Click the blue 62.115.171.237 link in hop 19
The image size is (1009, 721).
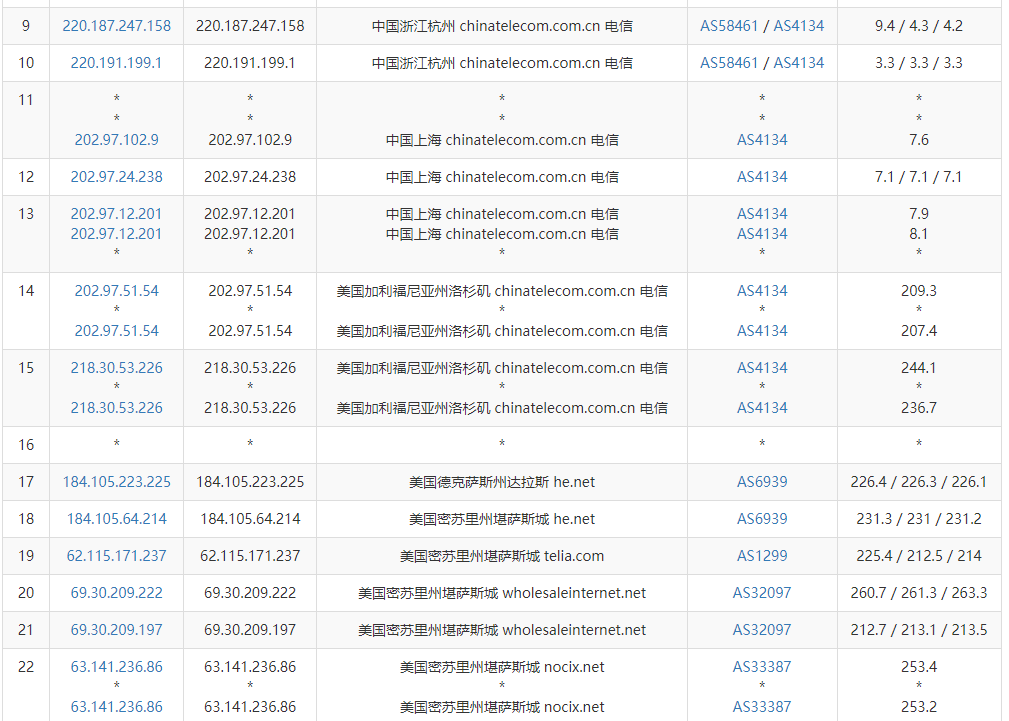click(x=116, y=556)
